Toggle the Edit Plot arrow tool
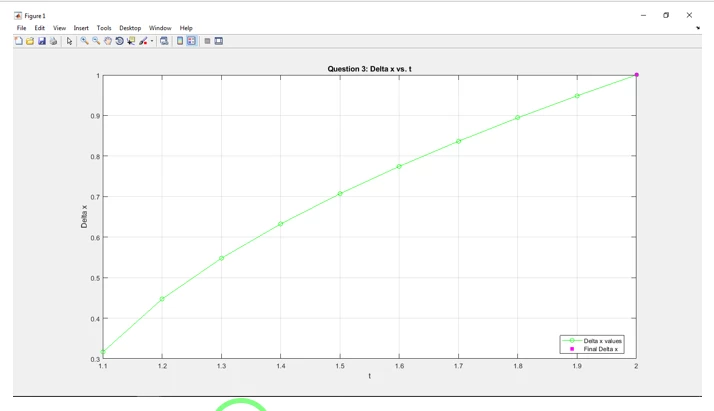 click(69, 41)
